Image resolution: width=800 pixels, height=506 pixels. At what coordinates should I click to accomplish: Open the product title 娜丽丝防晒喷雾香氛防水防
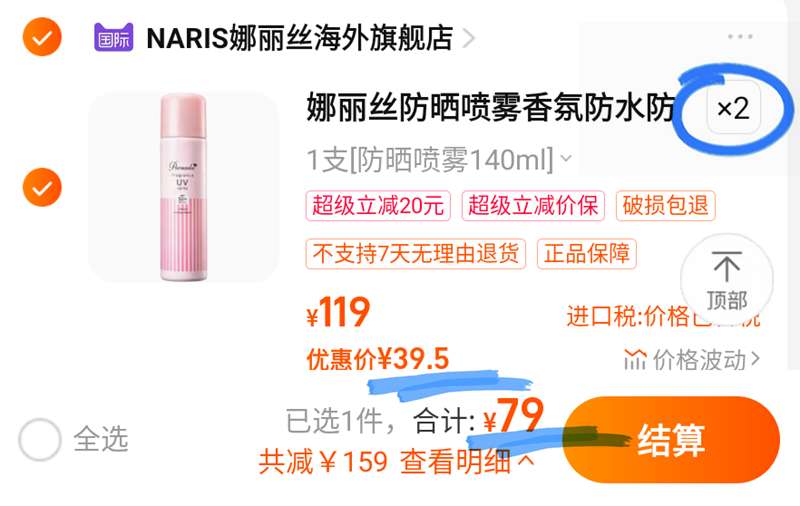click(490, 108)
